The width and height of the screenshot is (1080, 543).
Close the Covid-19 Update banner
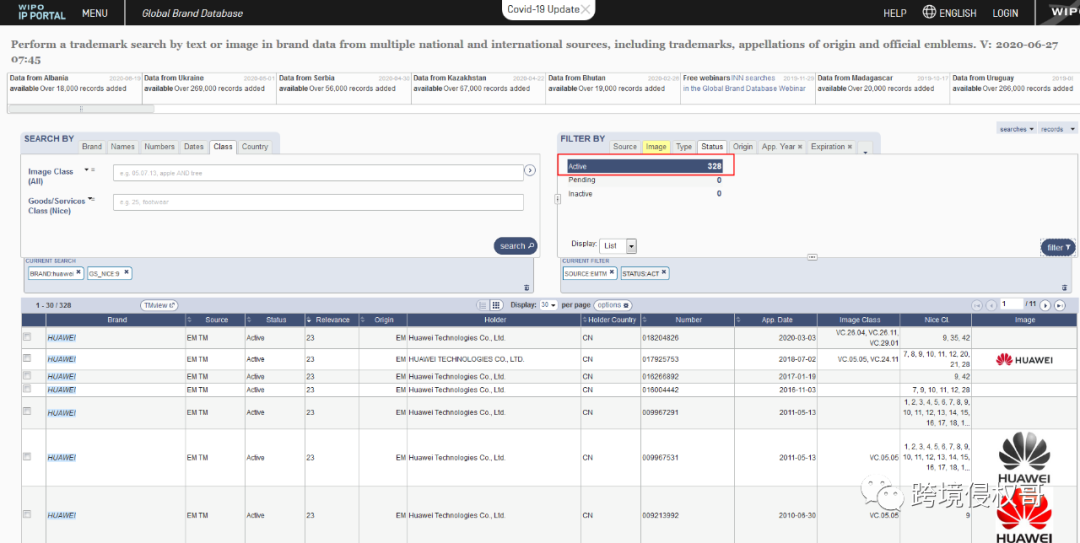585,9
